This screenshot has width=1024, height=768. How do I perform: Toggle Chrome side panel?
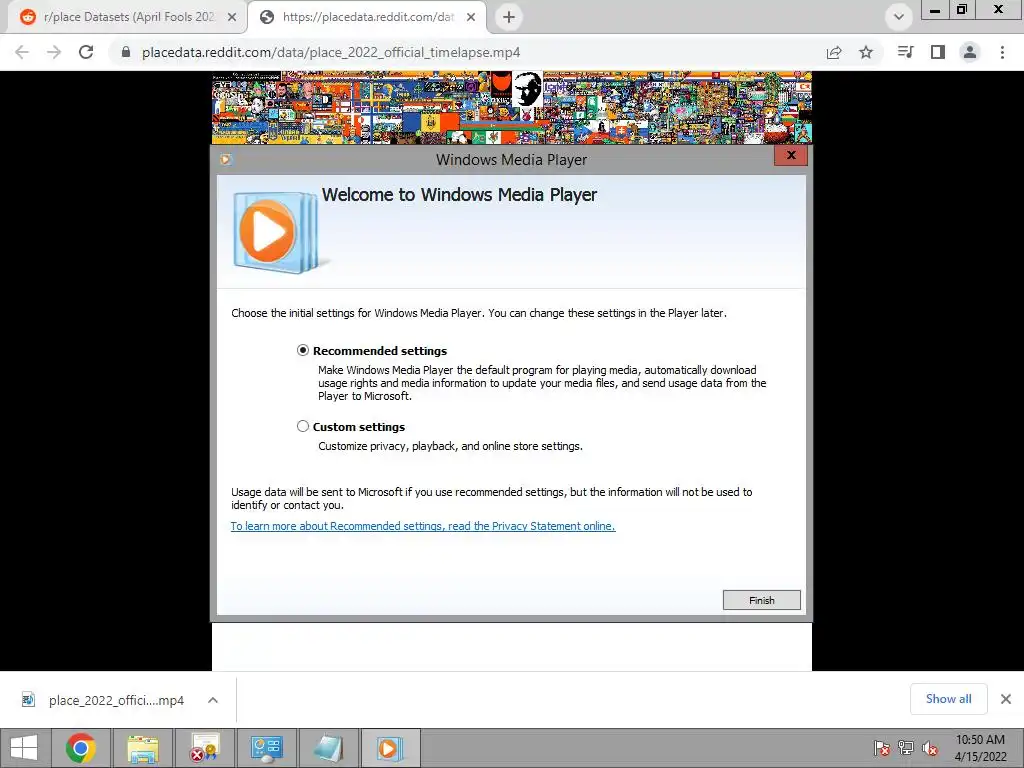pos(938,52)
